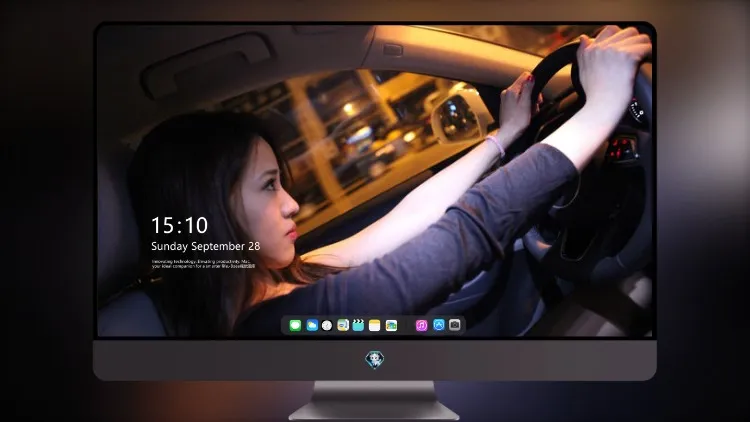Open the Clock app in dock
The height and width of the screenshot is (422, 750).
click(x=327, y=325)
